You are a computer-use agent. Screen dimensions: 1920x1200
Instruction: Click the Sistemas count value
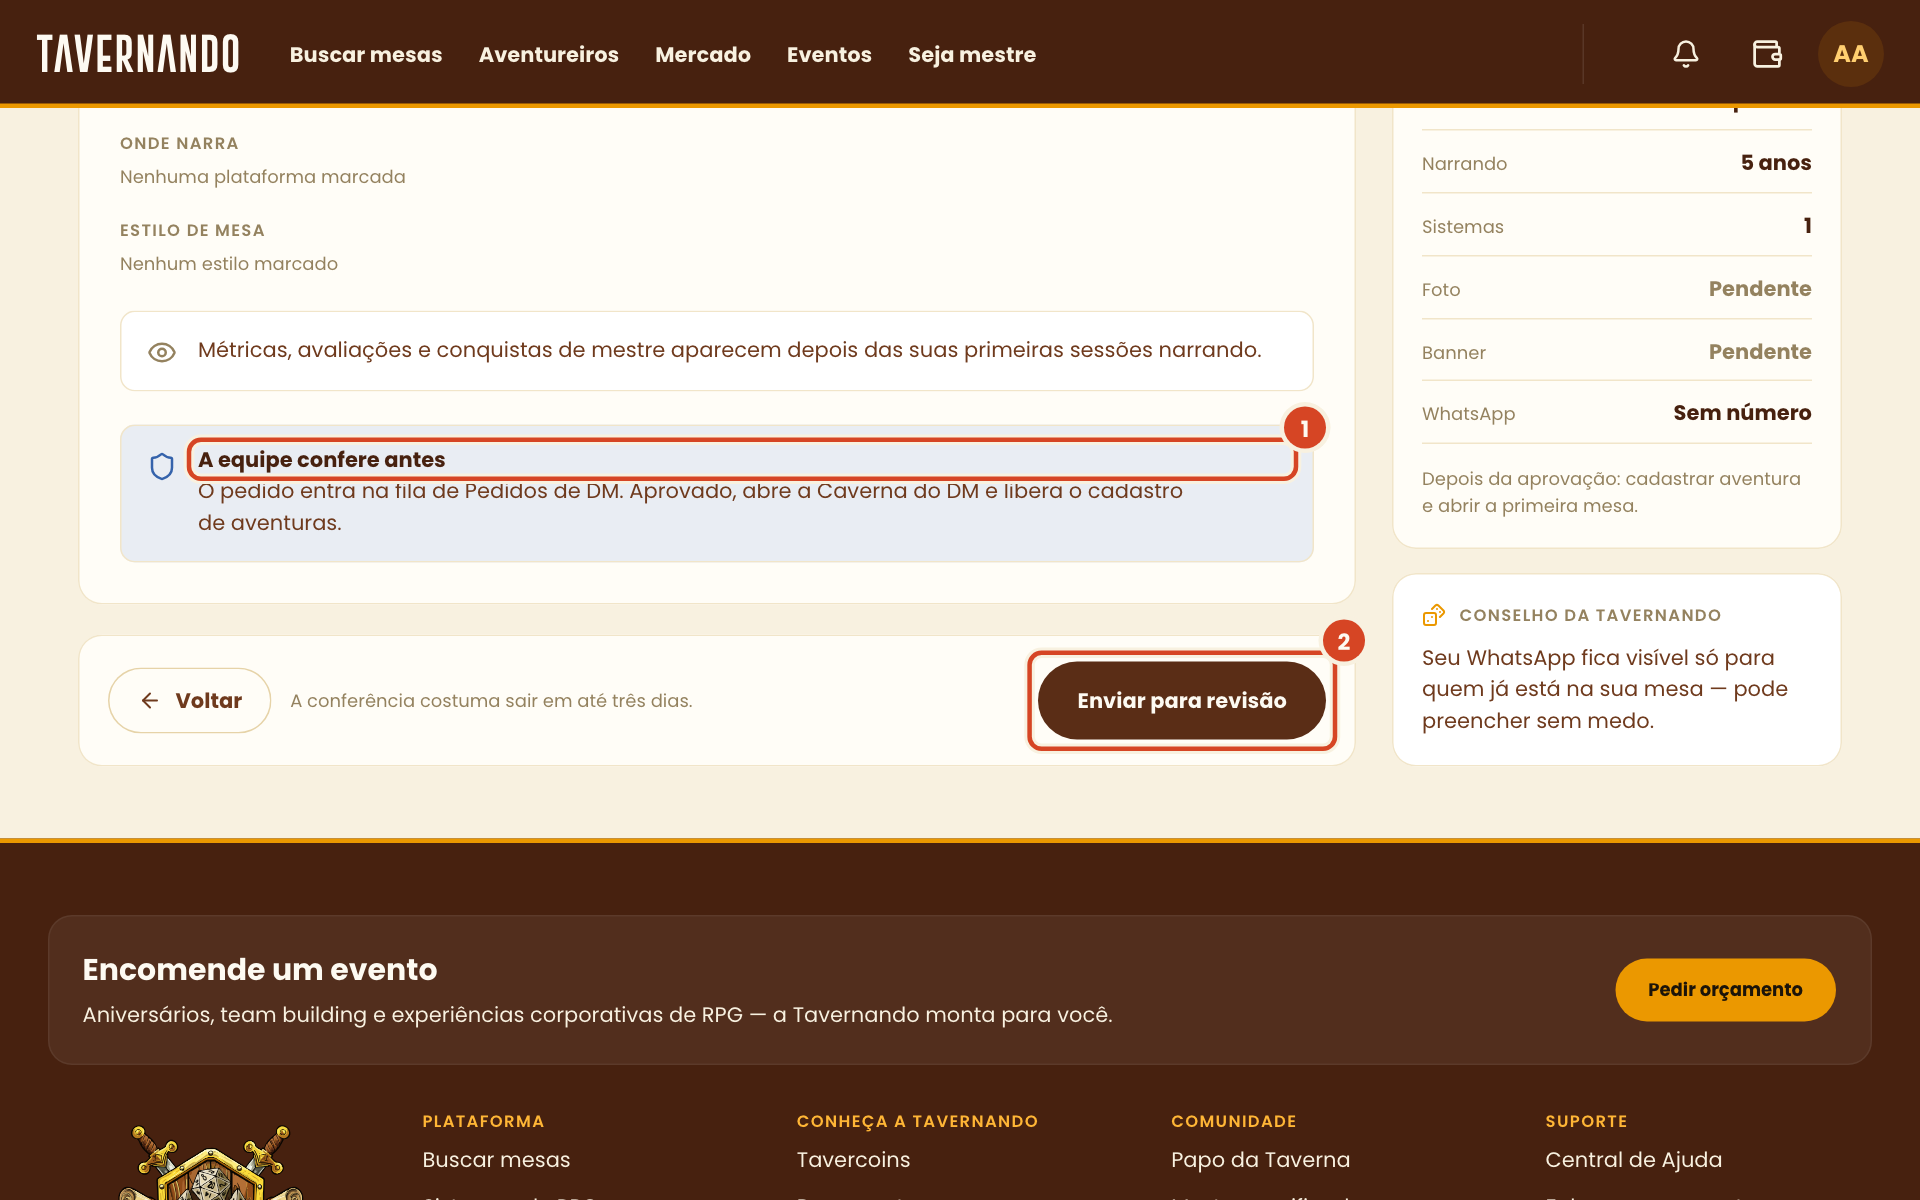[x=1807, y=226]
